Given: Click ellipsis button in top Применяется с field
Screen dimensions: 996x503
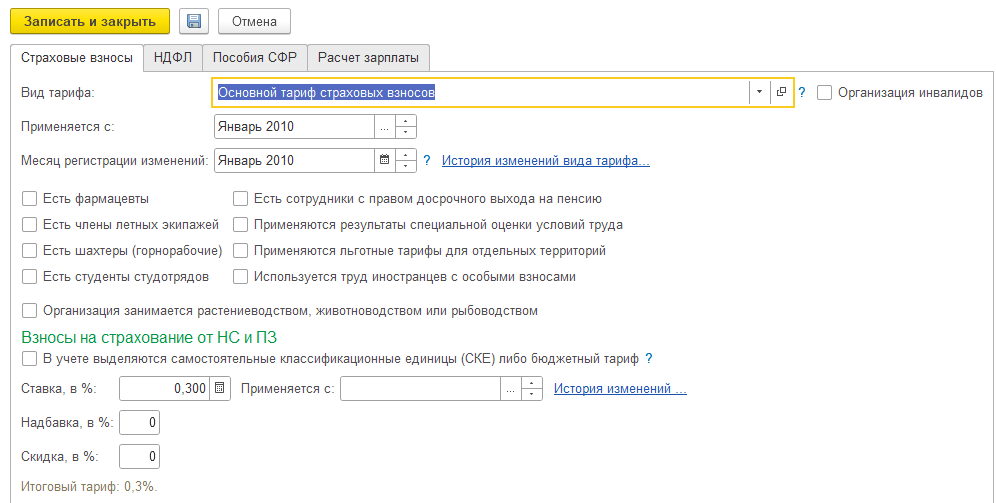Looking at the screenshot, I should 384,126.
